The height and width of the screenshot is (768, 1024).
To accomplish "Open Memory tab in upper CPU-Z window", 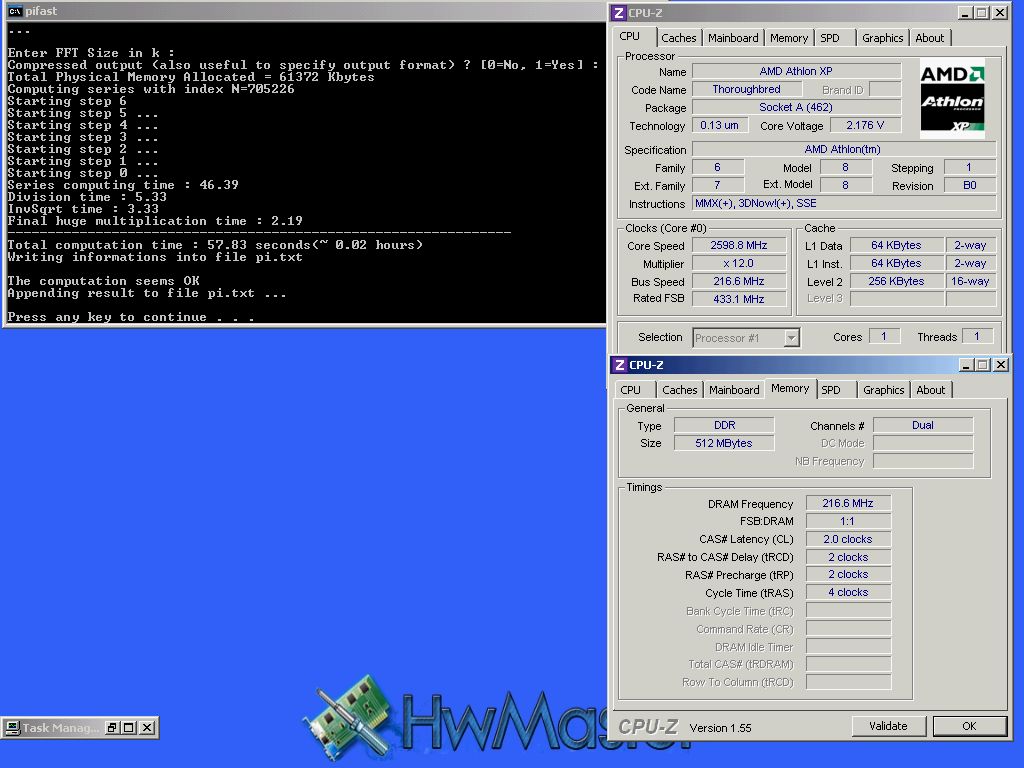I will [x=789, y=38].
